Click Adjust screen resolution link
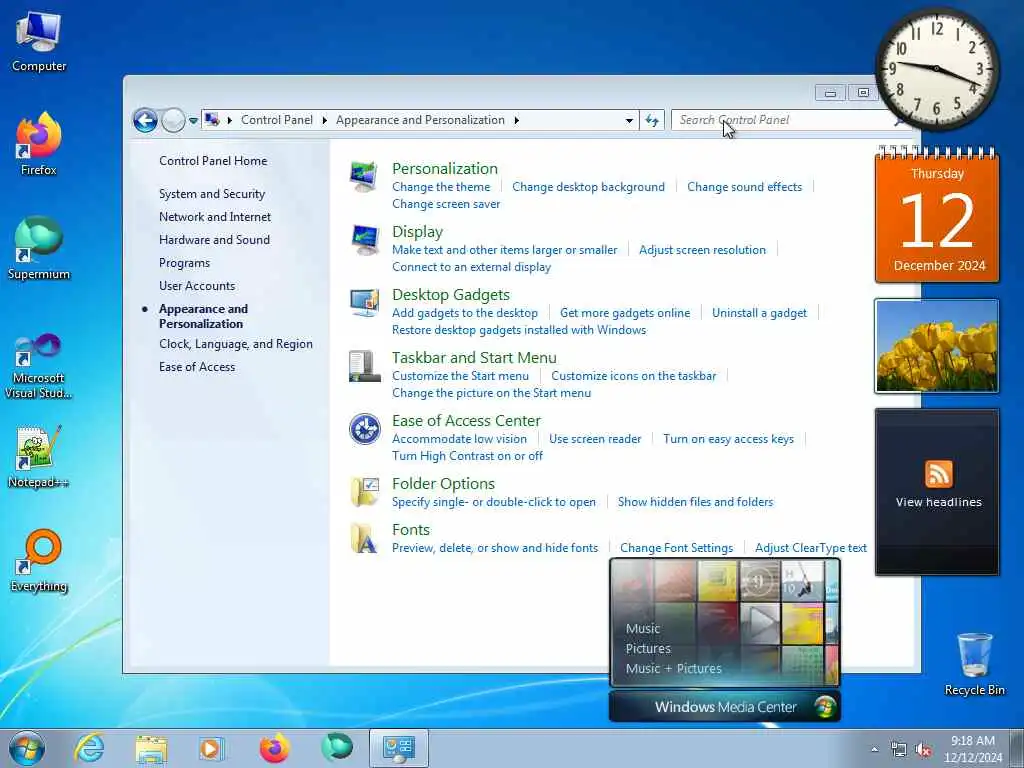Image resolution: width=1024 pixels, height=768 pixels. [702, 249]
